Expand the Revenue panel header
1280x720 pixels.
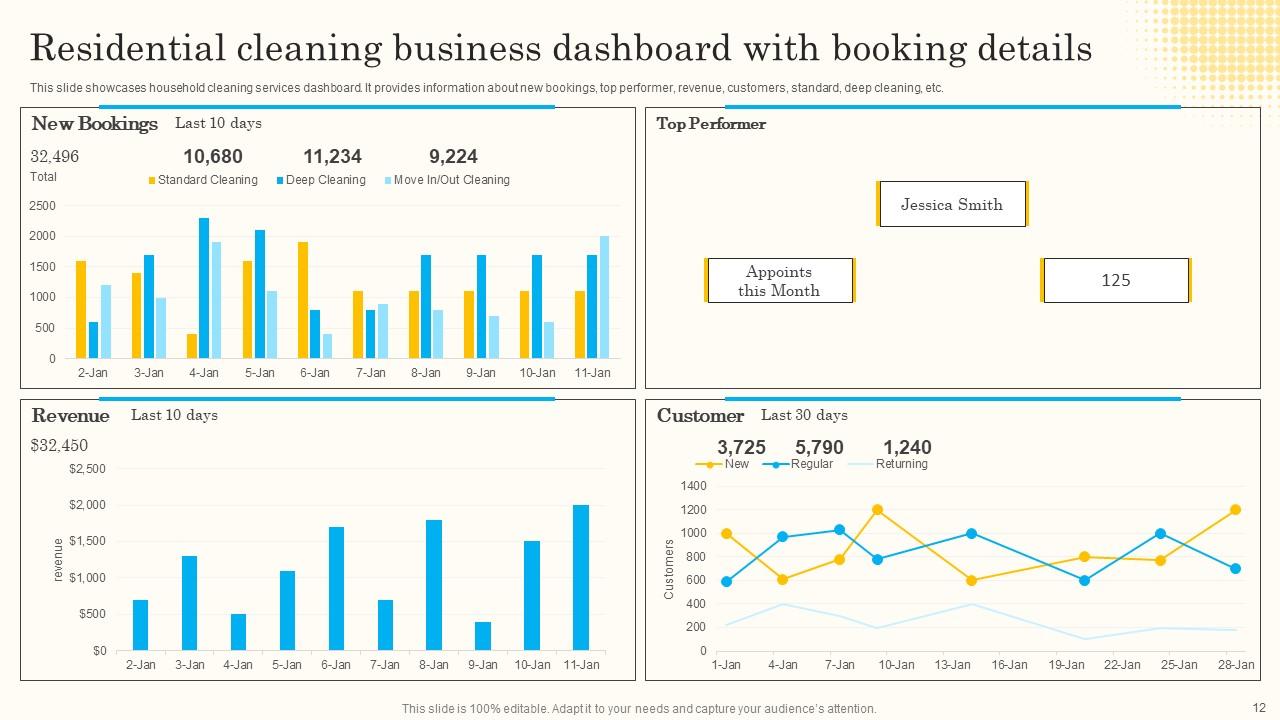[x=70, y=416]
